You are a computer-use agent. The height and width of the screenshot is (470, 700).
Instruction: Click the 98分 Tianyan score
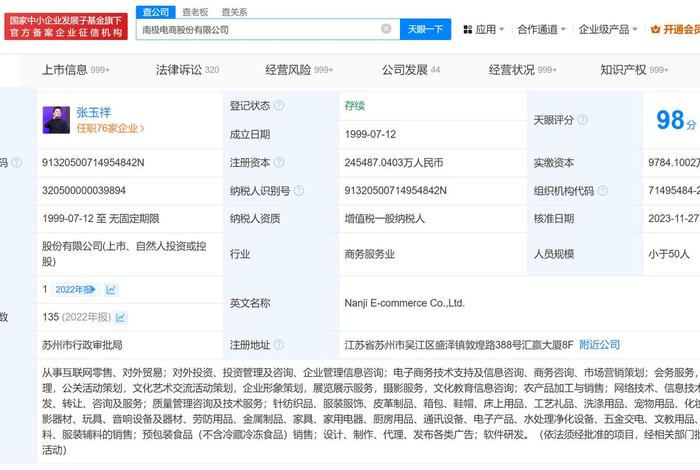tap(676, 120)
